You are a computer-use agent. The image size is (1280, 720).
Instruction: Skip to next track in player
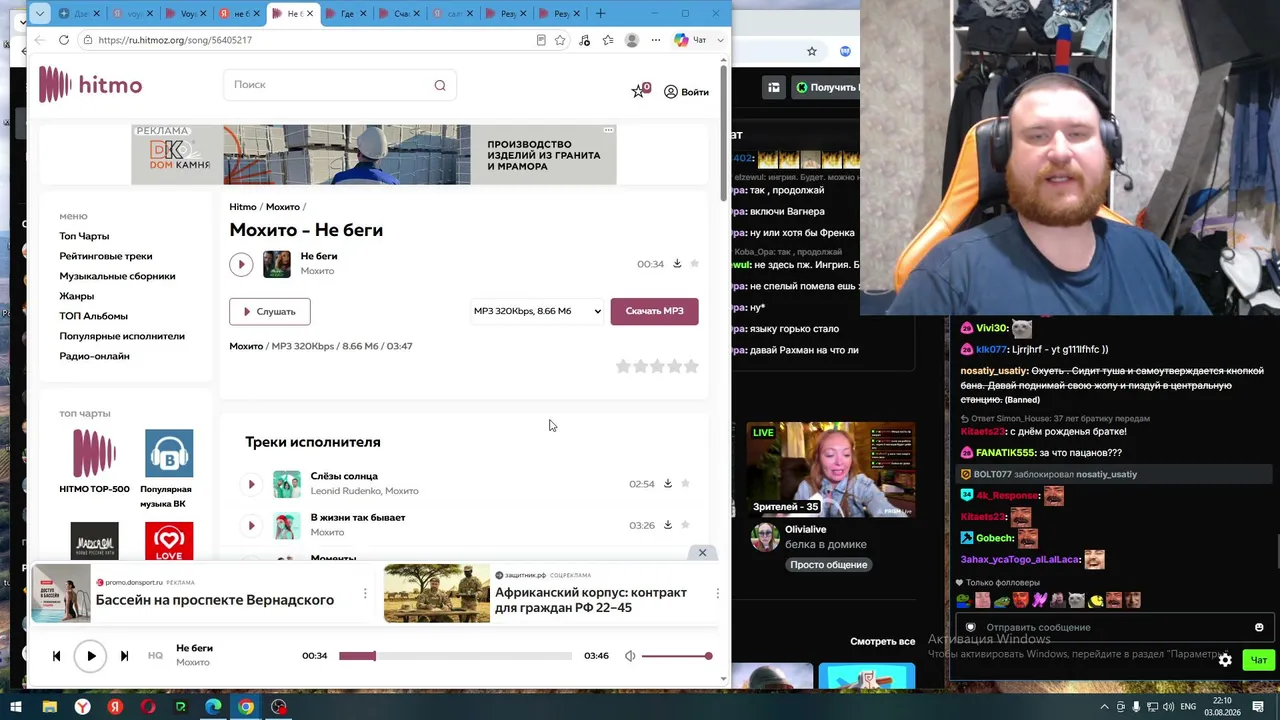click(124, 656)
